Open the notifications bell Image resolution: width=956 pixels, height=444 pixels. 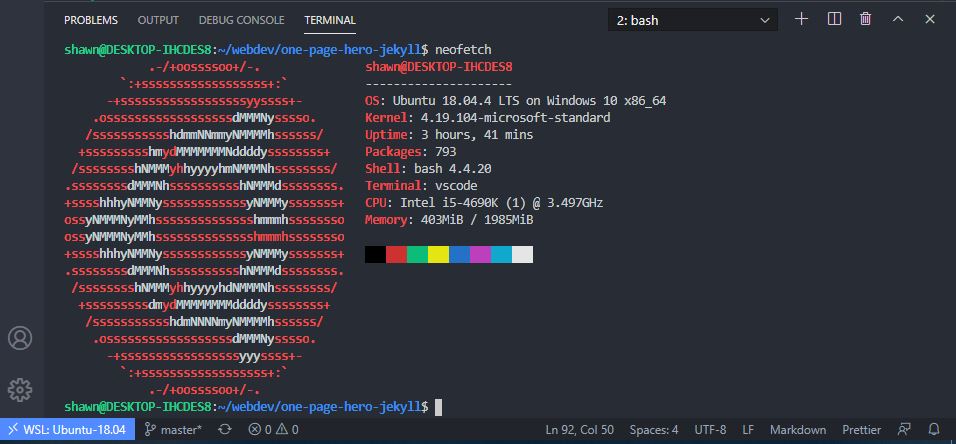pos(935,430)
